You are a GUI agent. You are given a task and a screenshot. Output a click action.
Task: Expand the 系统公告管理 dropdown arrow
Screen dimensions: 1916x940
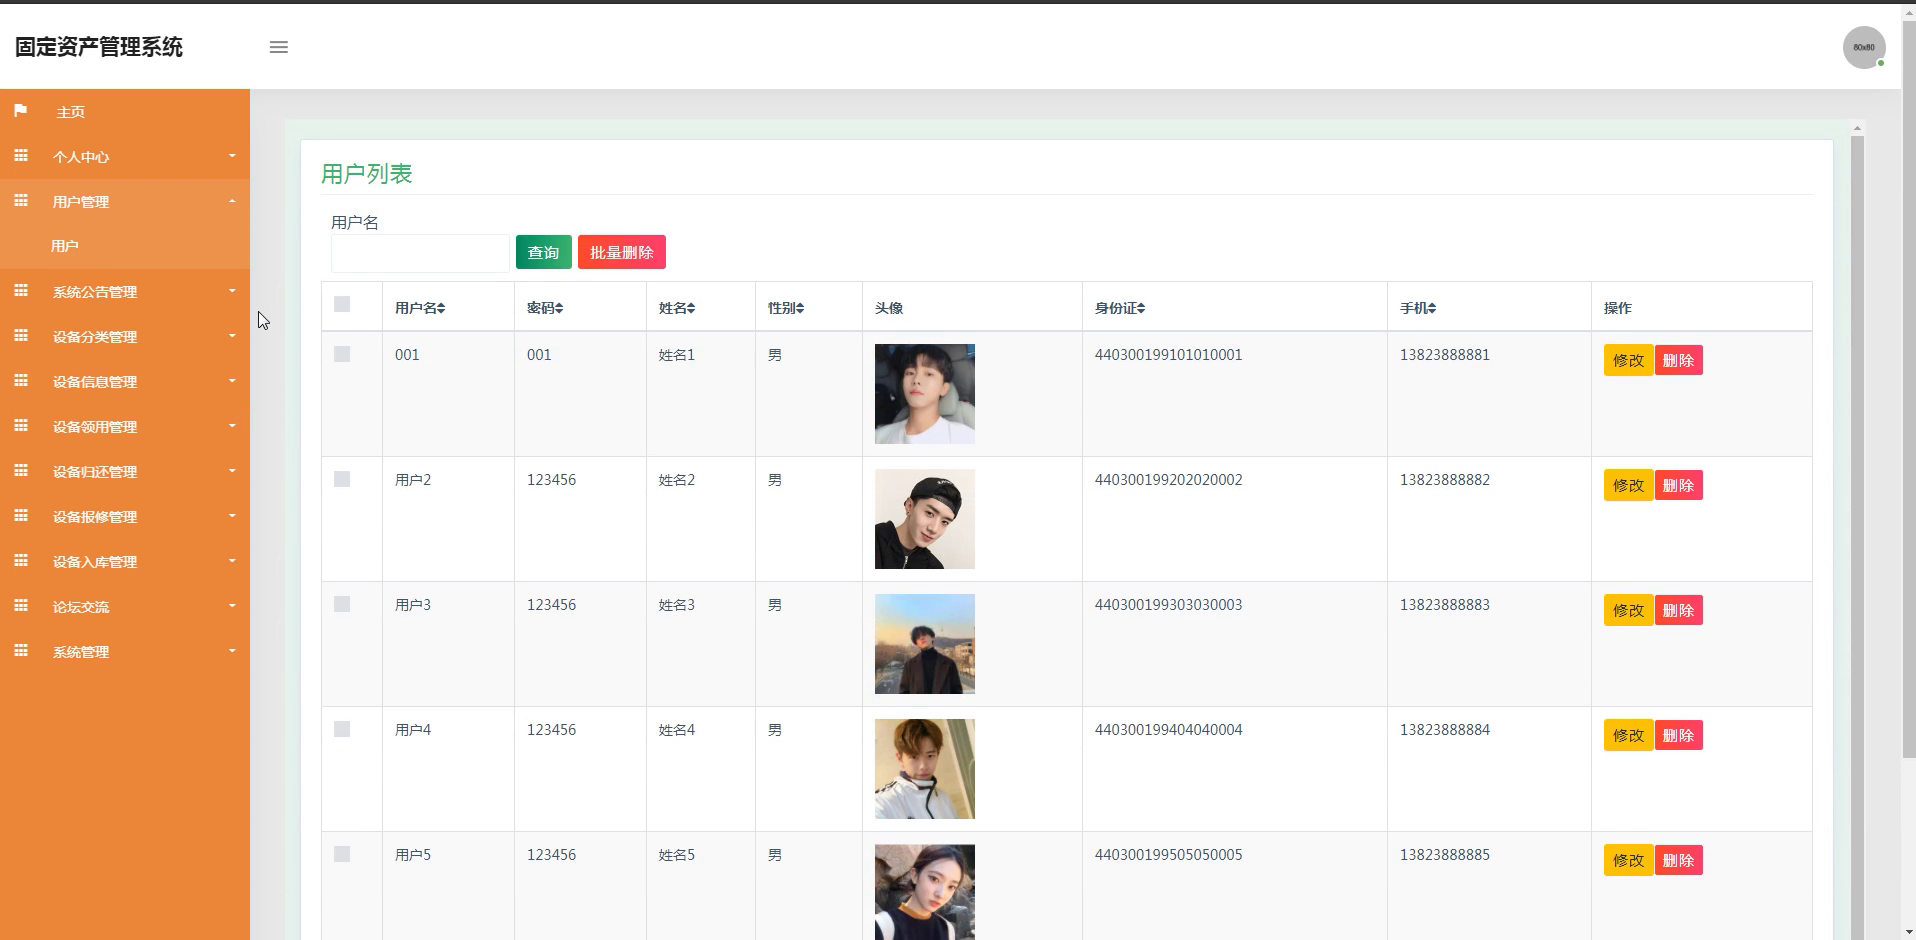[232, 291]
